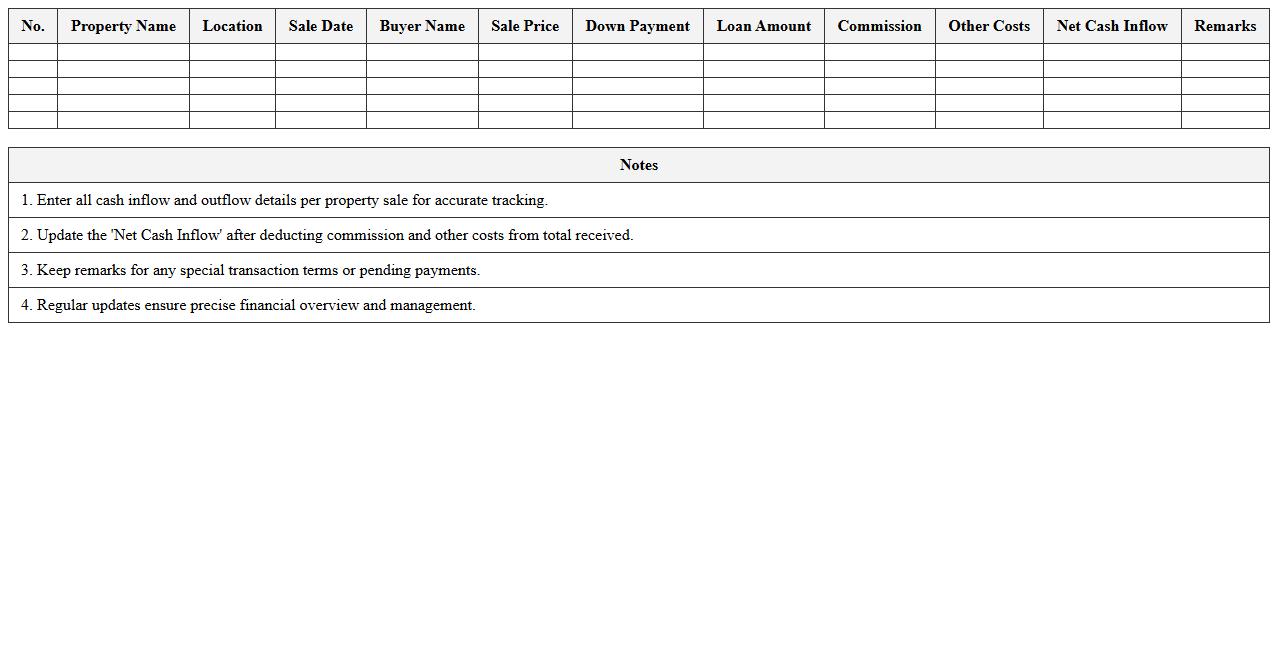The width and height of the screenshot is (1278, 650).
Task: Click note 4 about regular updates
Action: click(248, 305)
